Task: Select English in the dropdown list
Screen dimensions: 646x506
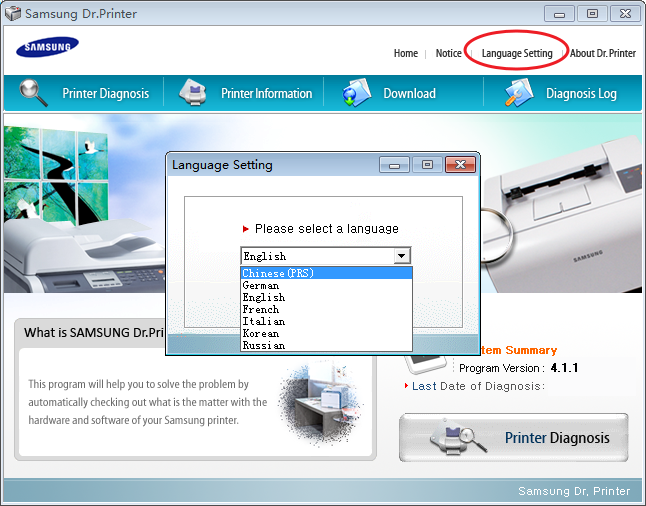Action: 326,297
